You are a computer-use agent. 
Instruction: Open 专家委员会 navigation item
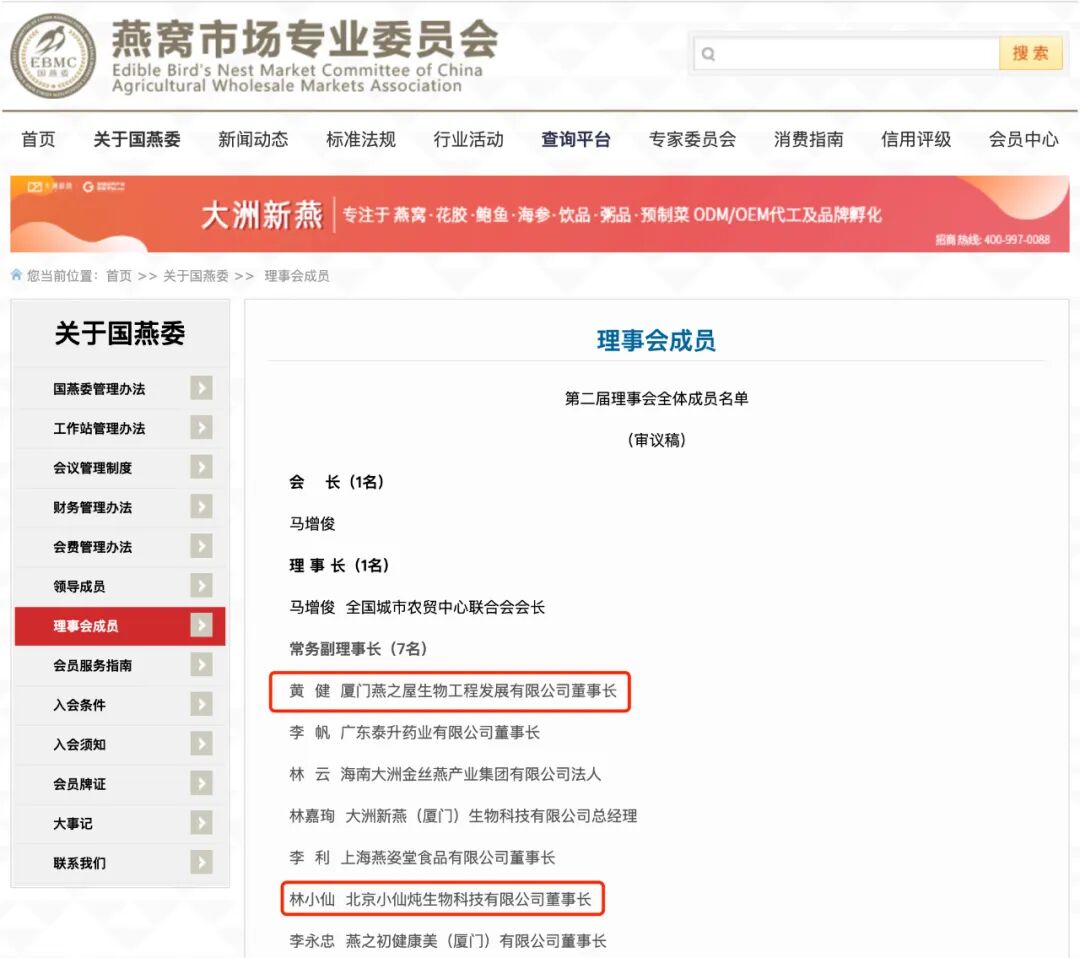(x=692, y=139)
